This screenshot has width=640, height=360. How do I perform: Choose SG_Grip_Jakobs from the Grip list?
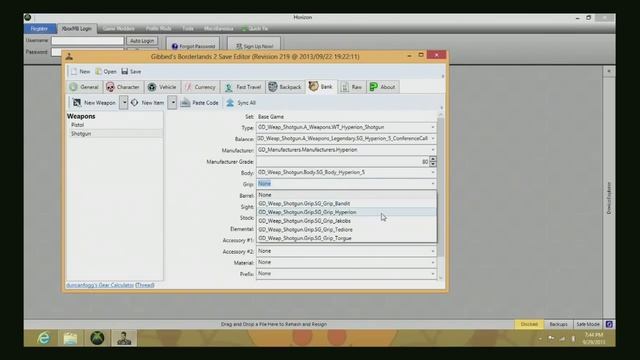pyautogui.click(x=346, y=221)
